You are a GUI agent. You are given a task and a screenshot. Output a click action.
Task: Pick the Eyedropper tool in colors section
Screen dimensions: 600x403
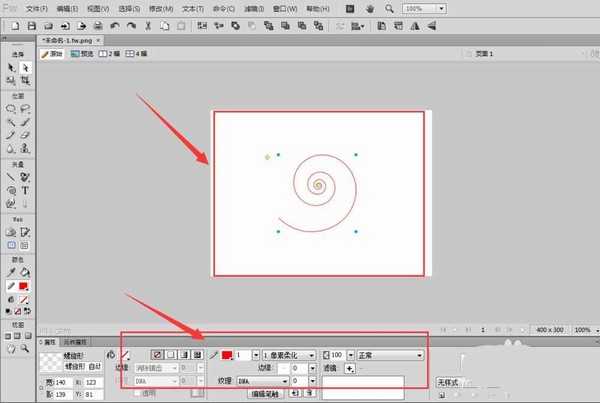[11, 271]
